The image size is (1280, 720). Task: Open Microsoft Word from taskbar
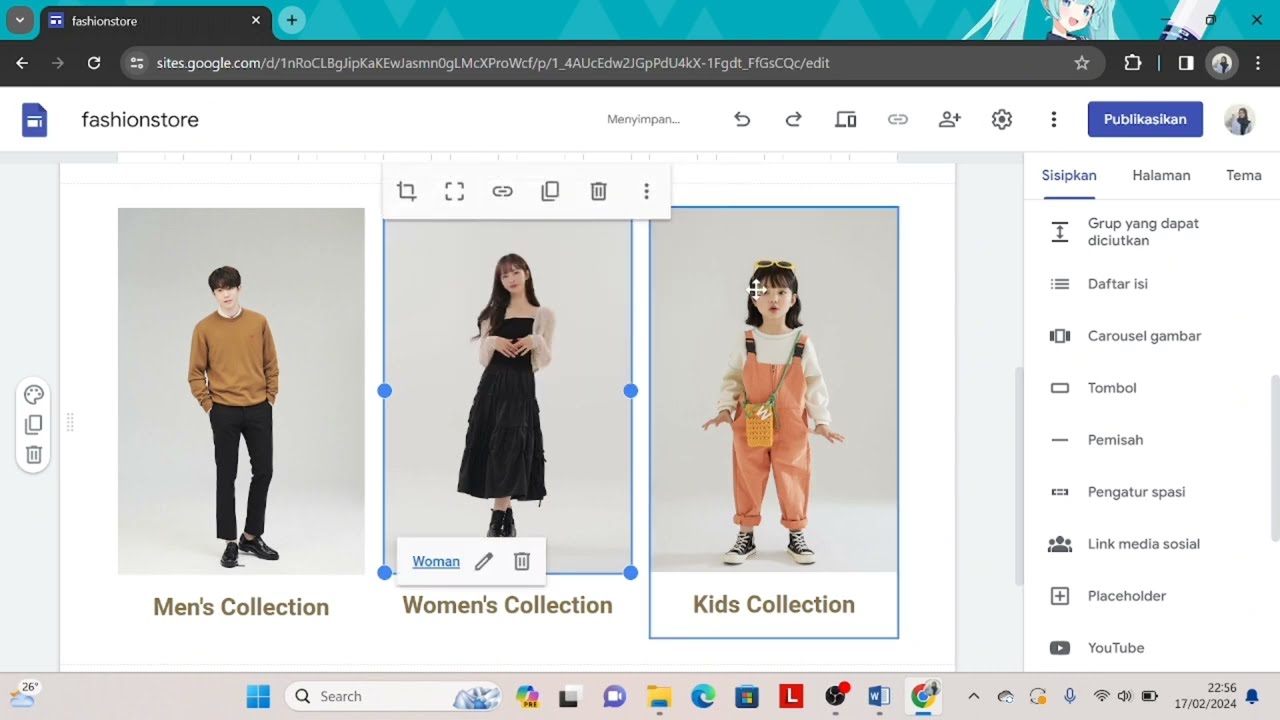[x=879, y=696]
